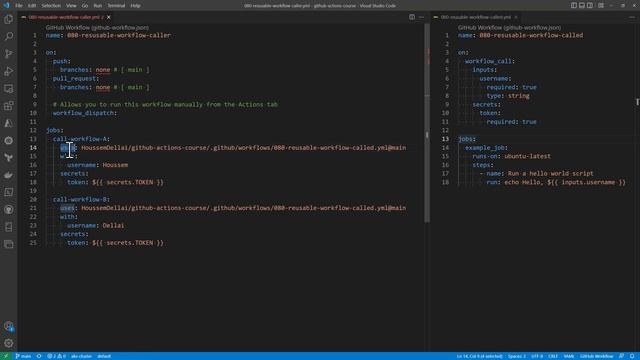
Task: Open the Edit menu
Action: coord(32,6)
